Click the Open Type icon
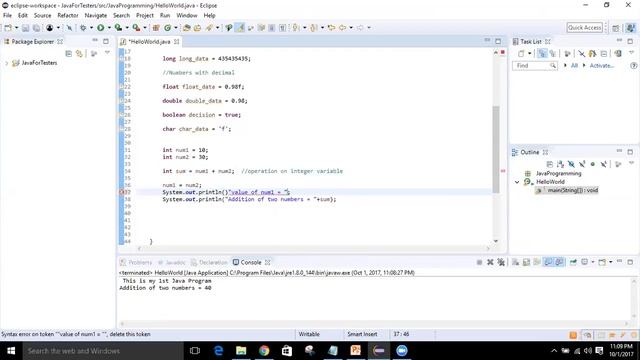640x360 pixels. tap(187, 28)
